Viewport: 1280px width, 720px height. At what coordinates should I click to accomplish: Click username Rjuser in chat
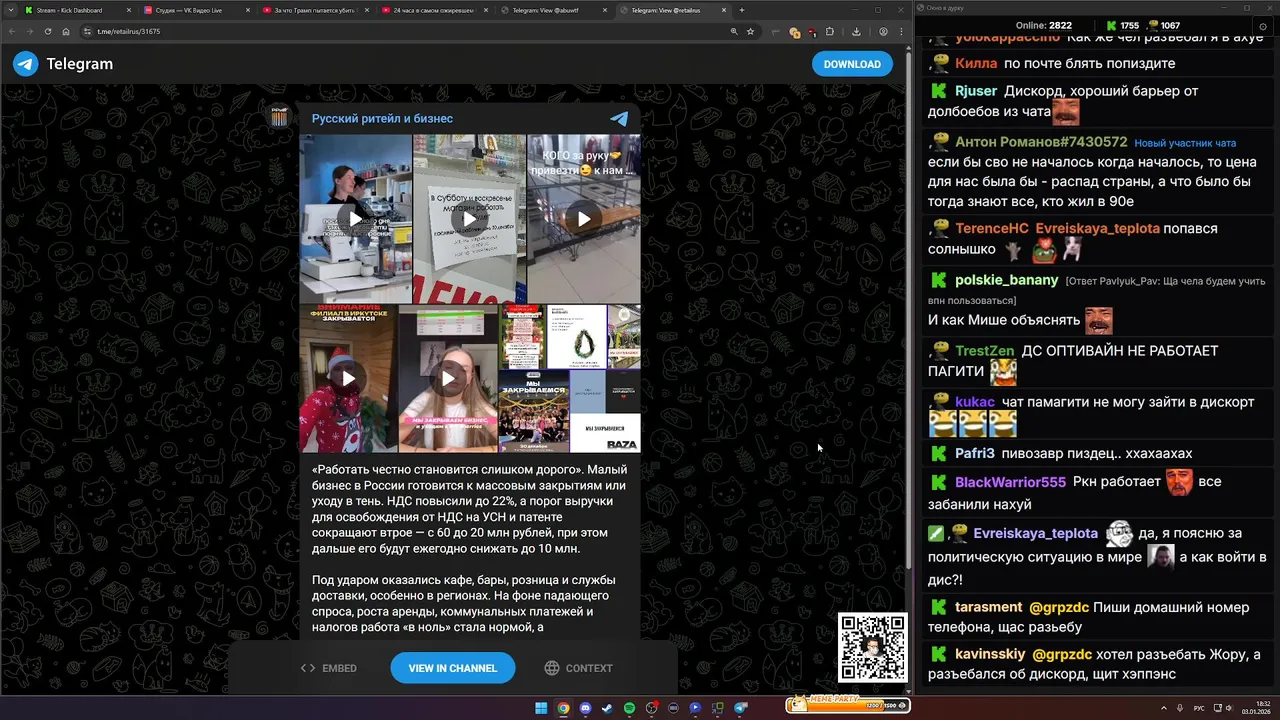tap(976, 91)
